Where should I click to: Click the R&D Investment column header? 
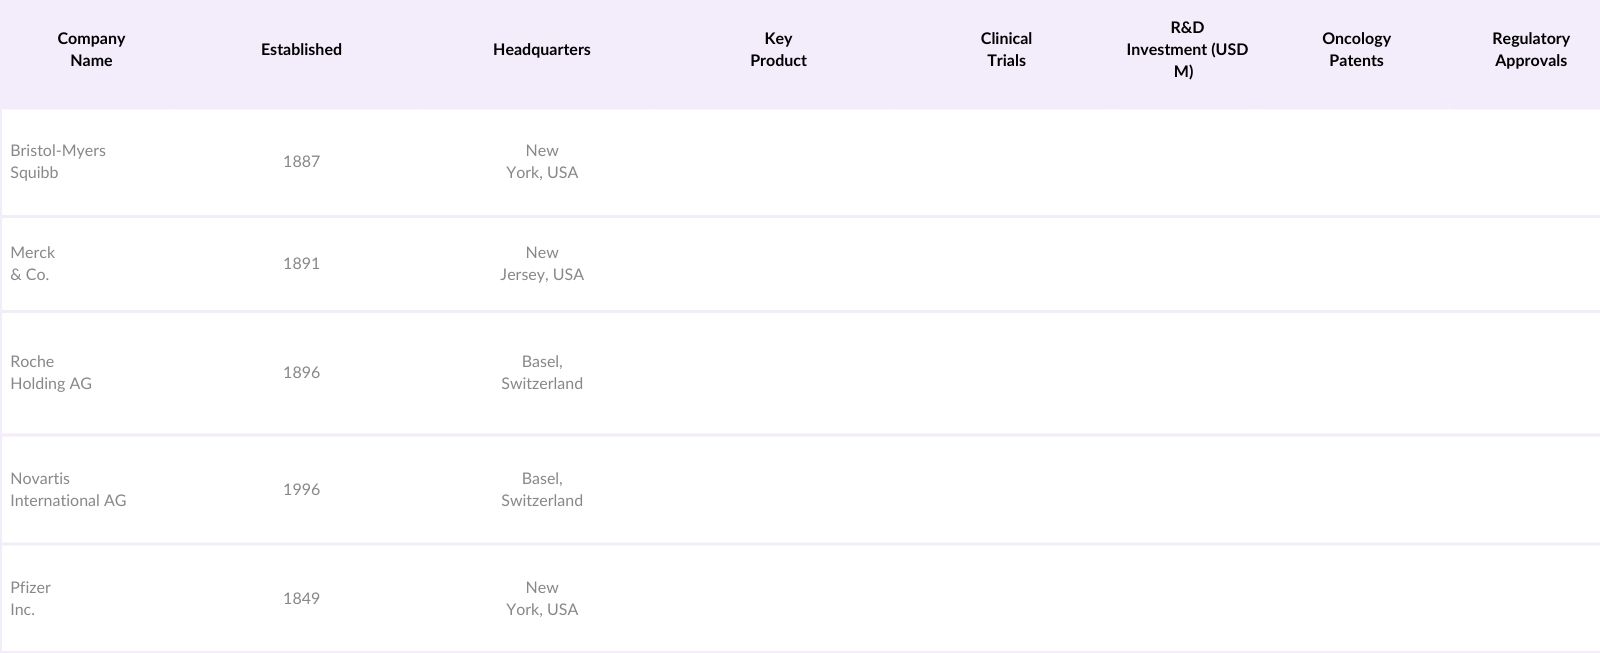1186,50
